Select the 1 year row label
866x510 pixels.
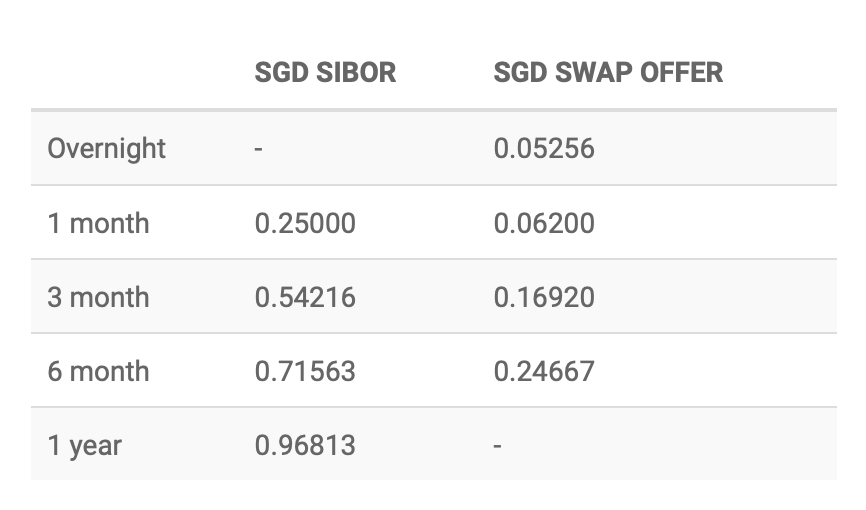(83, 445)
